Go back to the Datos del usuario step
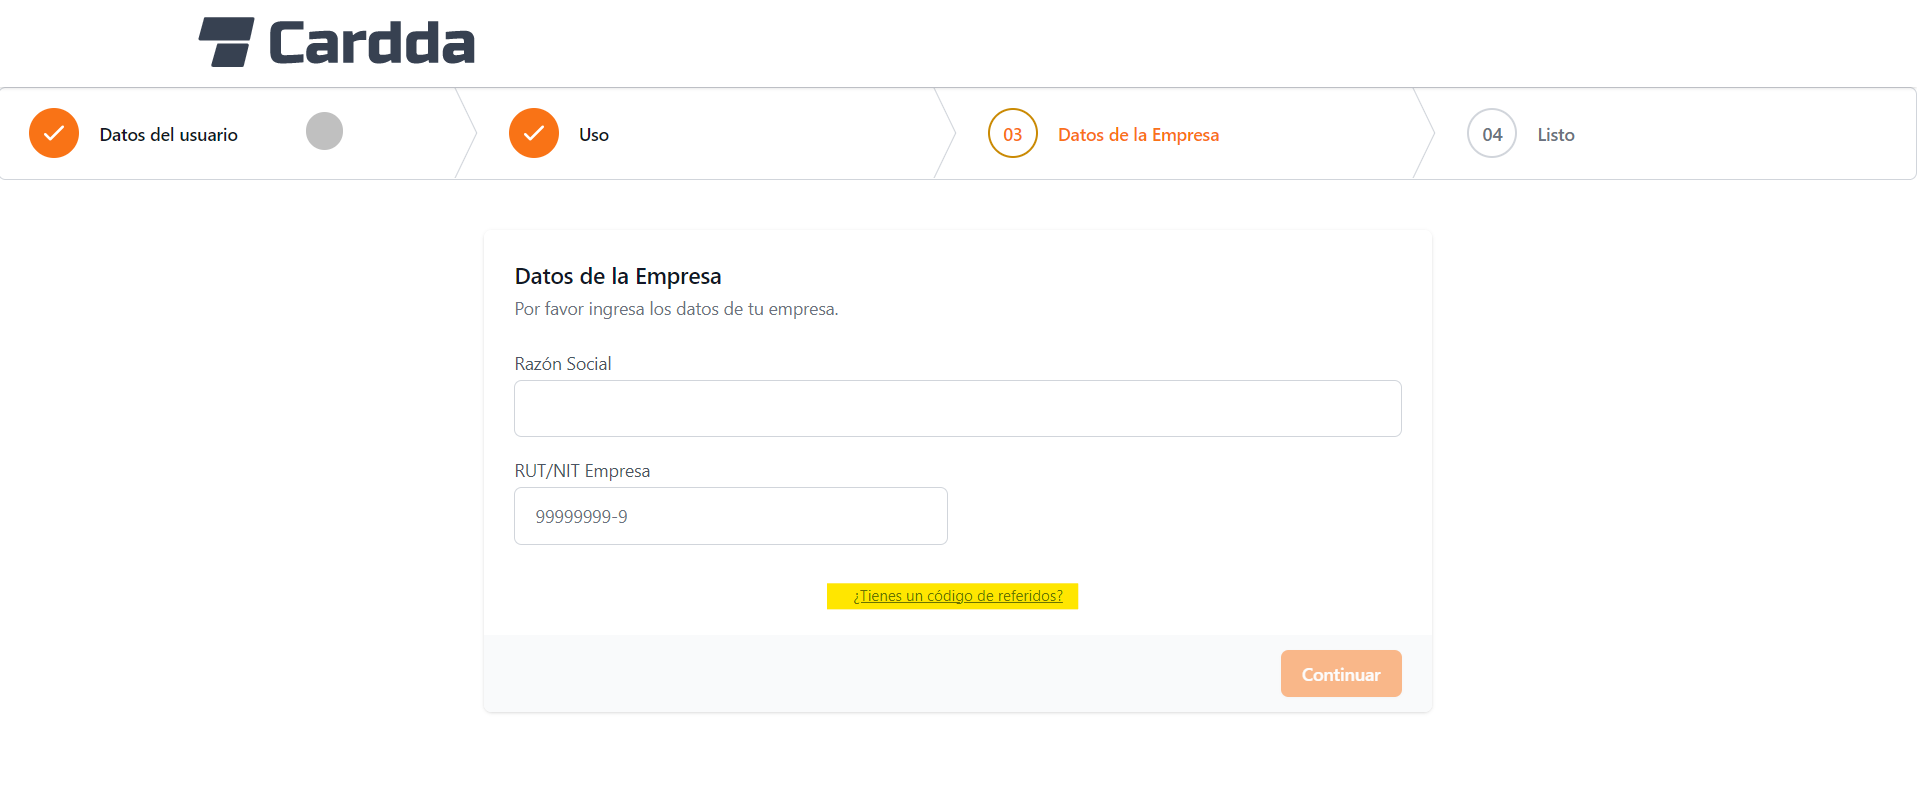 [168, 135]
